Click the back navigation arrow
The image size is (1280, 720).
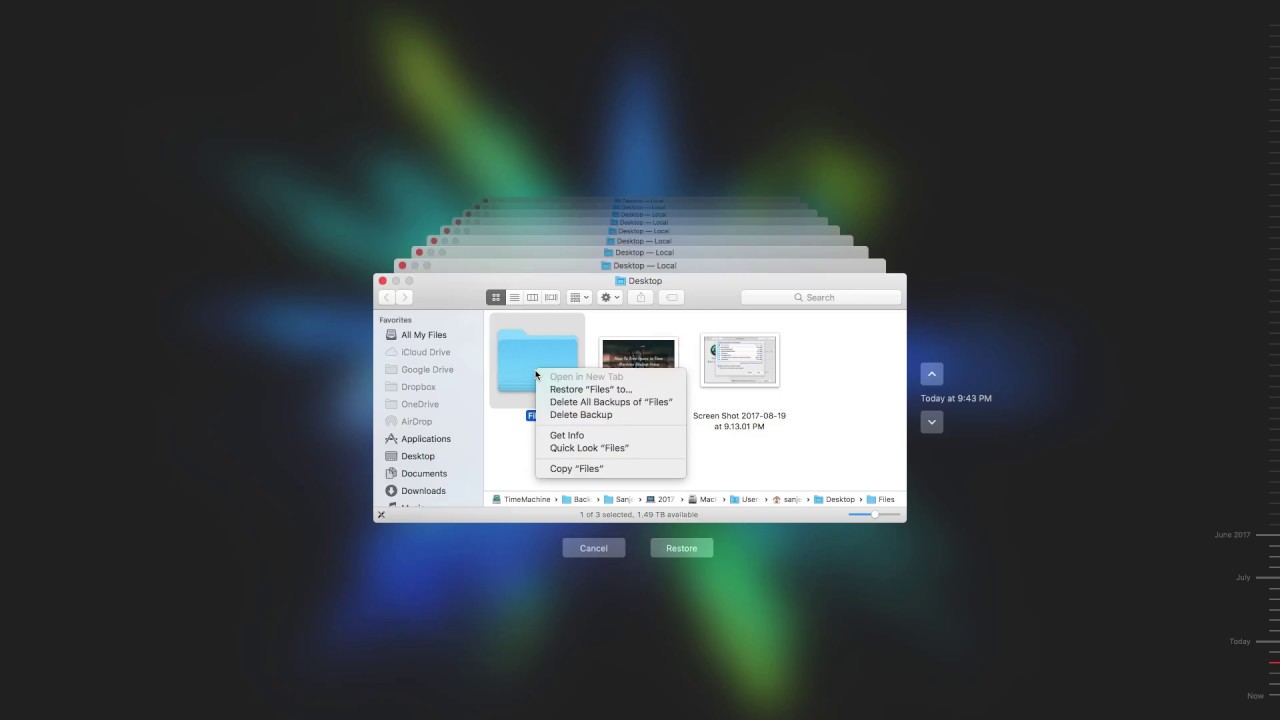coord(387,297)
